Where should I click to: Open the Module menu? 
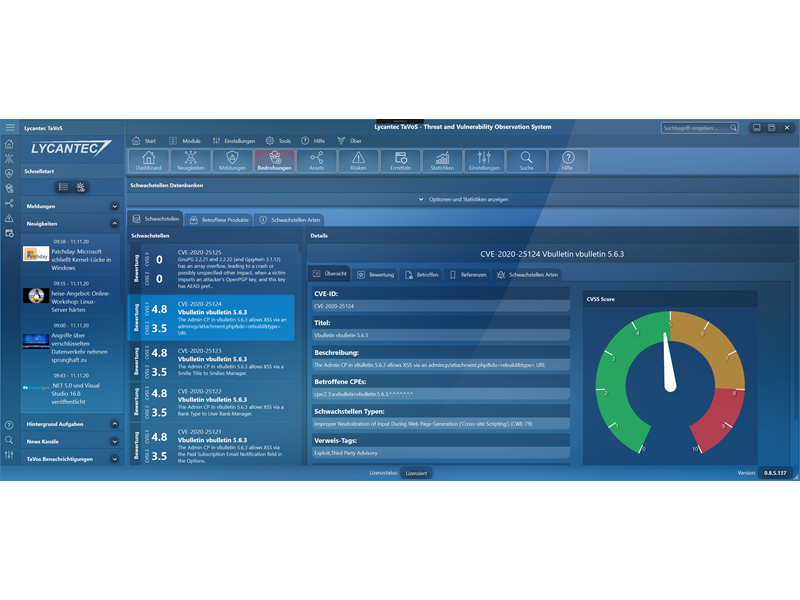185,141
